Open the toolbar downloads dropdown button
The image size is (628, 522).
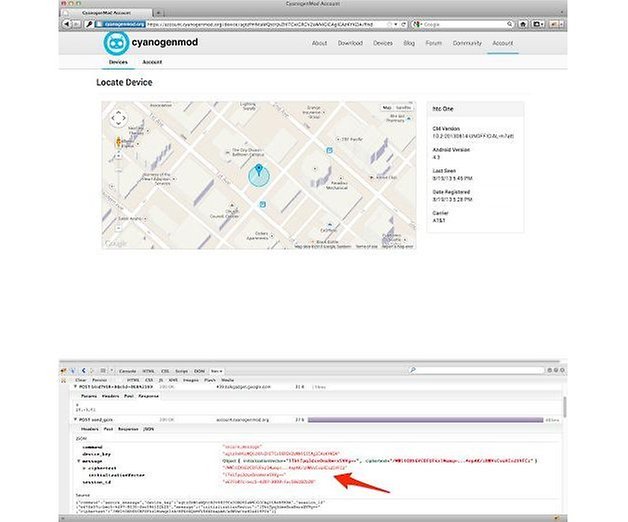point(538,24)
